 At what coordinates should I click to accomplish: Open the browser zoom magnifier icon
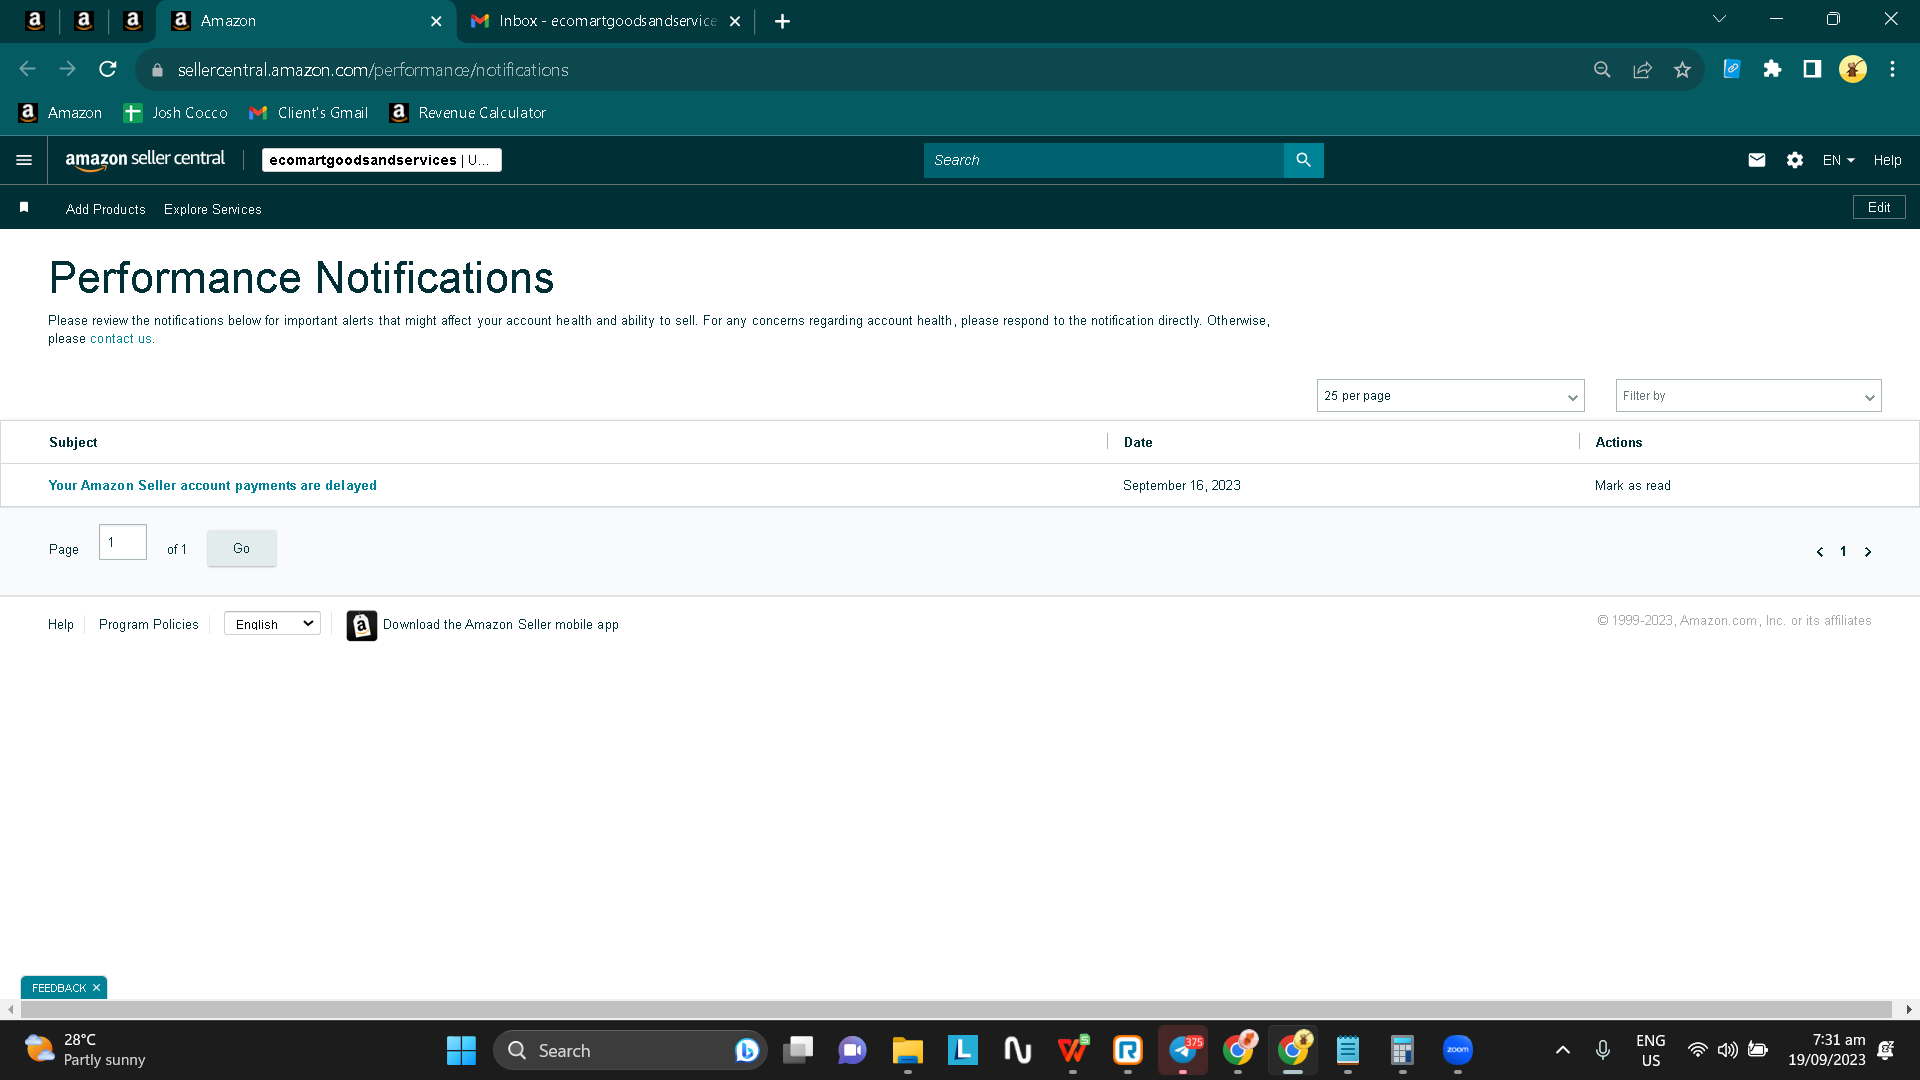coord(1602,69)
